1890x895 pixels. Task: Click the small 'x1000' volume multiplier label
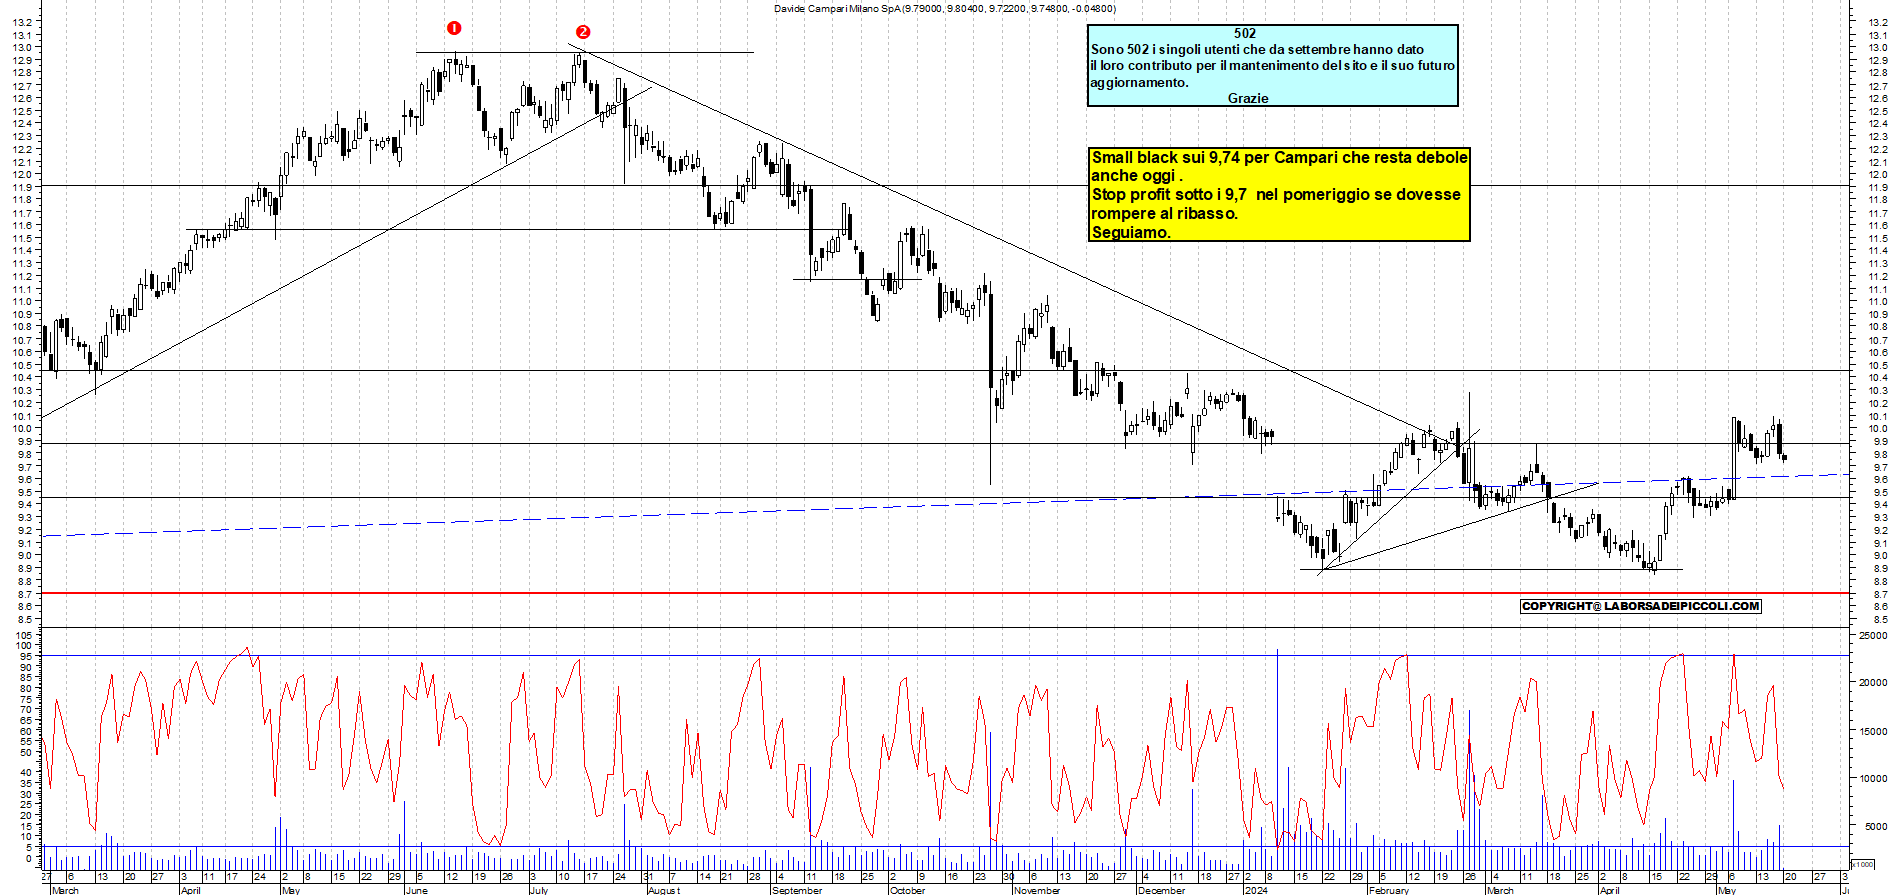pyautogui.click(x=1863, y=864)
